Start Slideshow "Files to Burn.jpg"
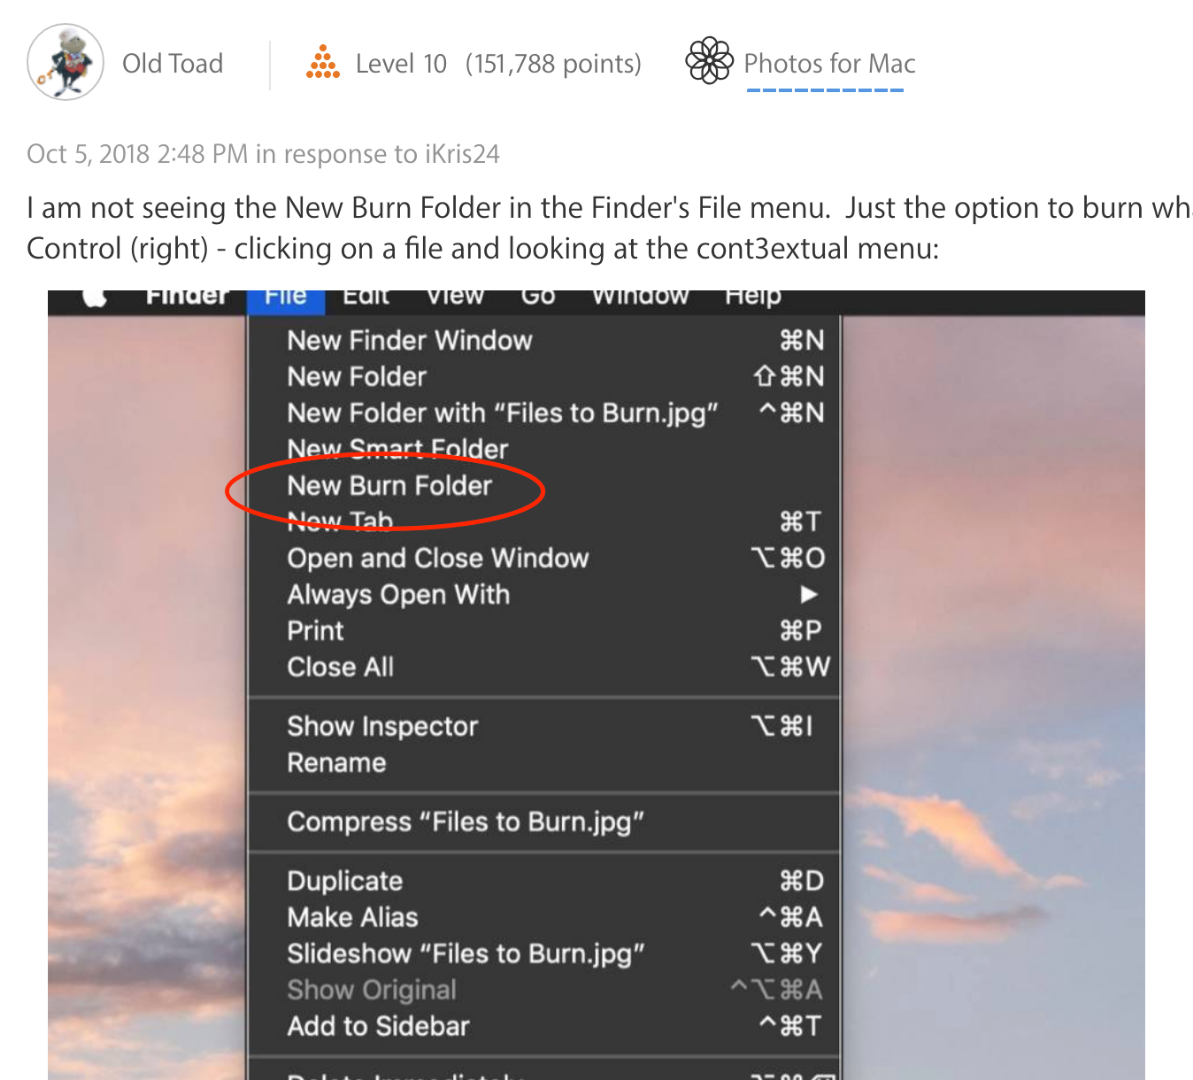 pyautogui.click(x=465, y=954)
